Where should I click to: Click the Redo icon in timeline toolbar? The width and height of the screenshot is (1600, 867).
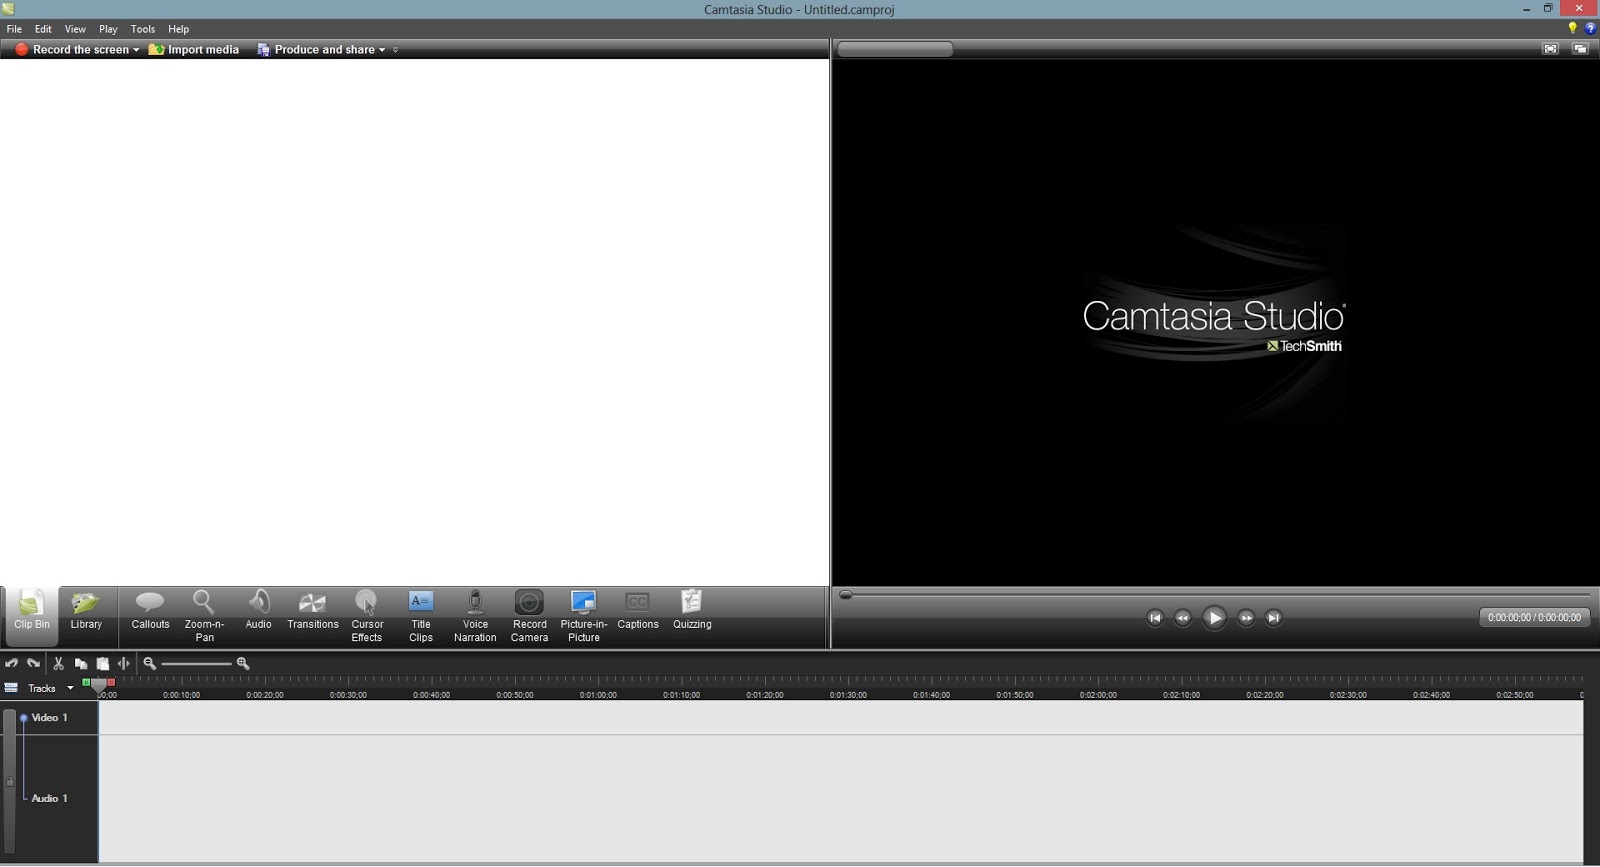click(33, 663)
